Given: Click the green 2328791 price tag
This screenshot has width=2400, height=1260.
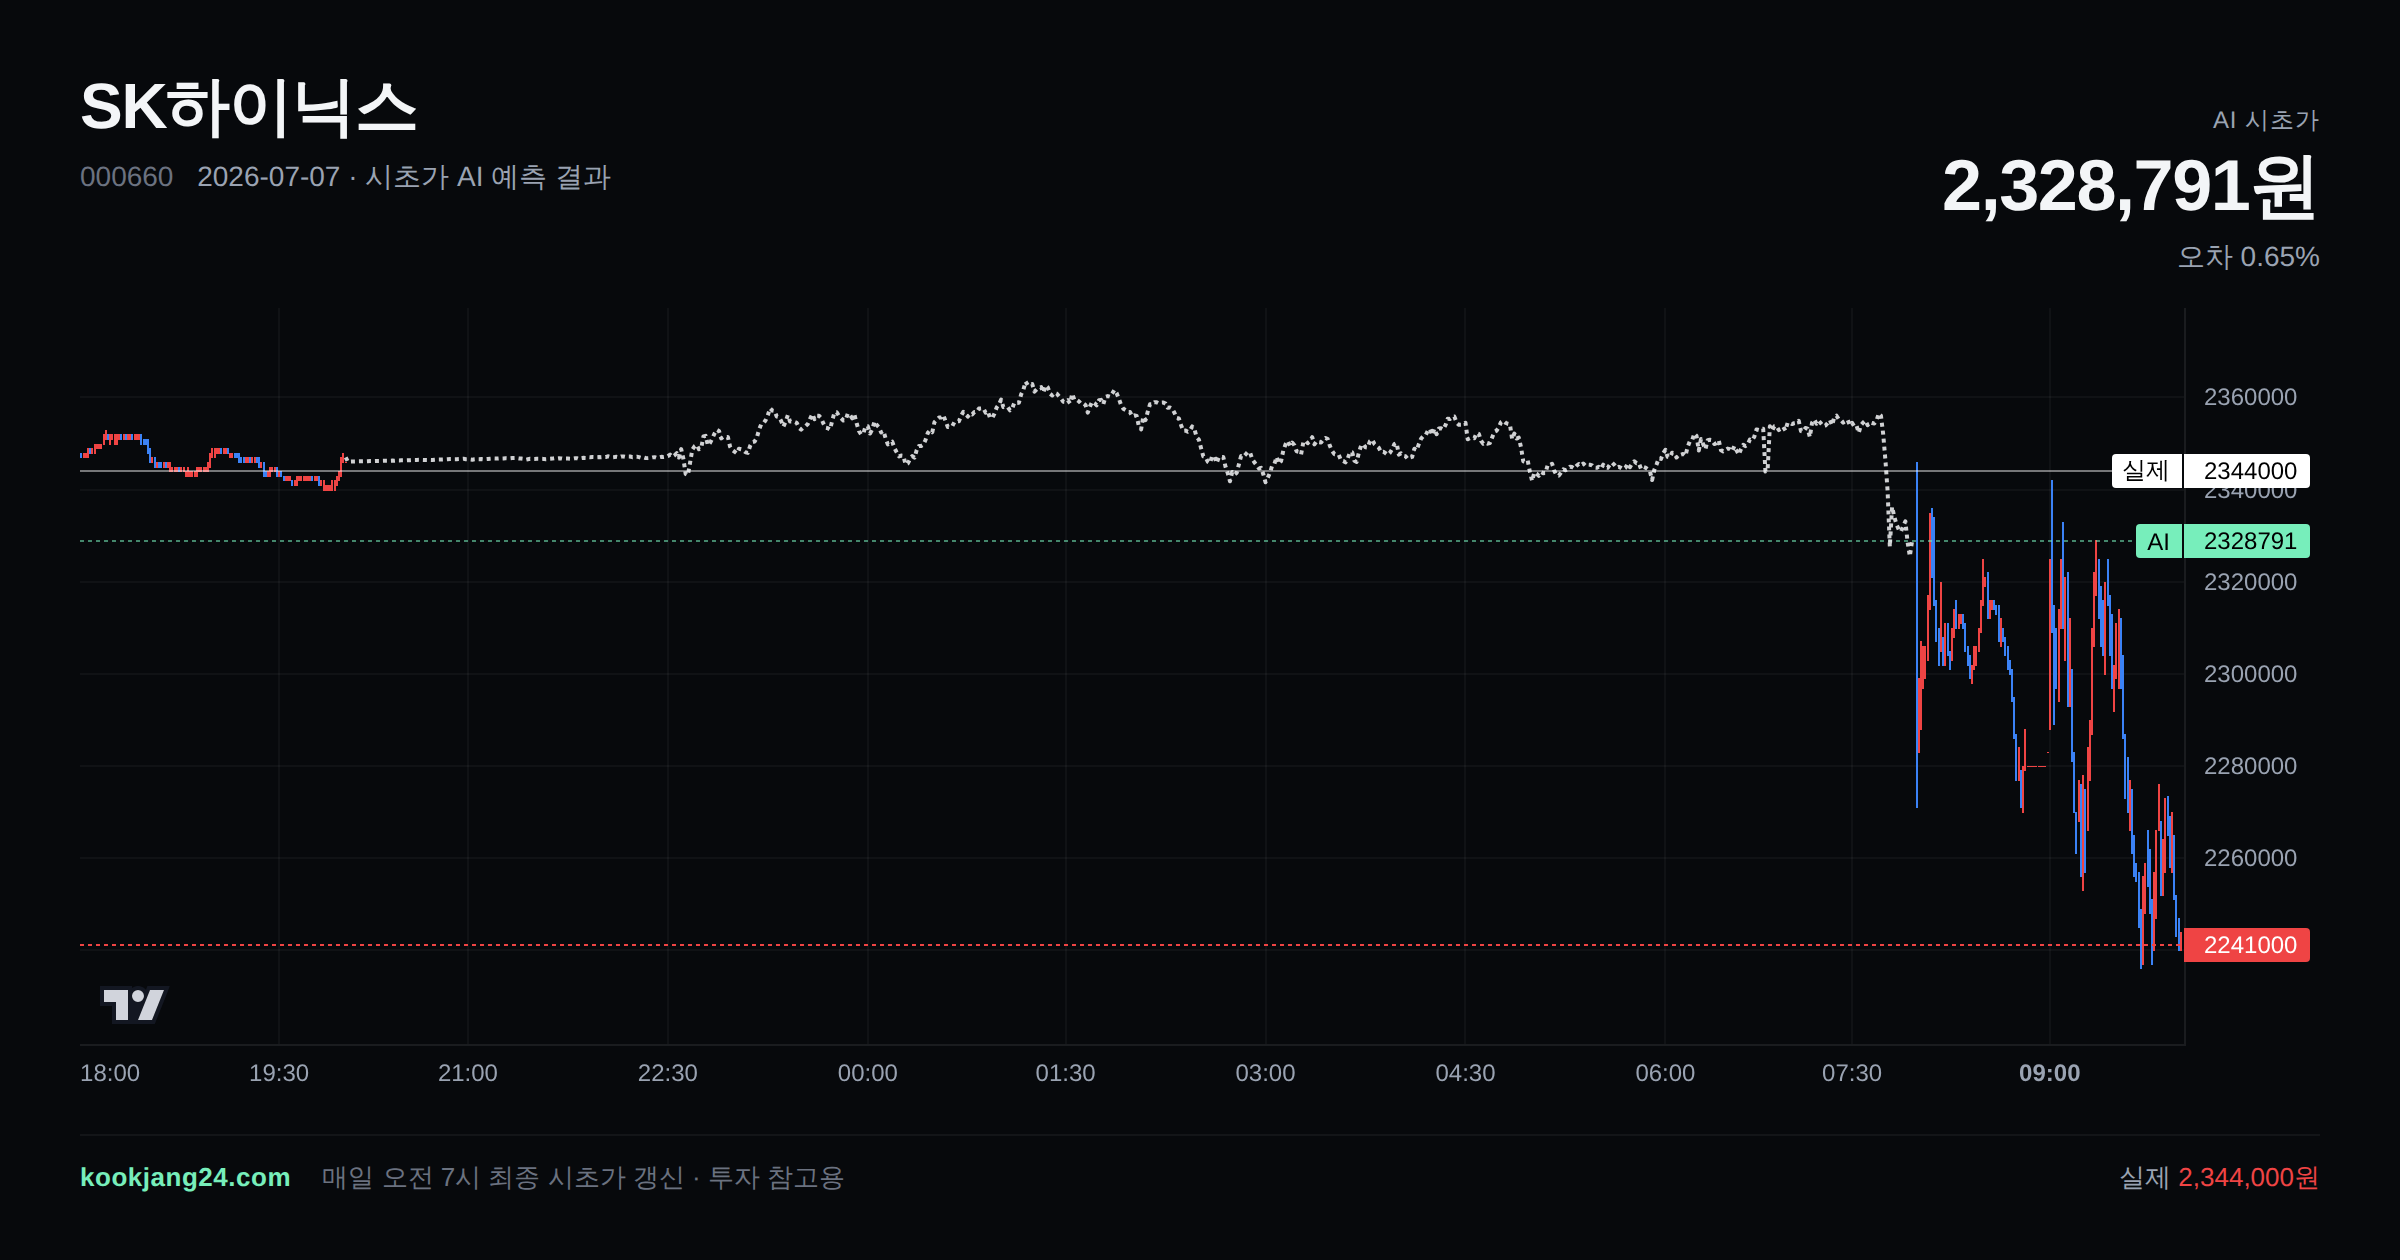Looking at the screenshot, I should pos(2247,541).
